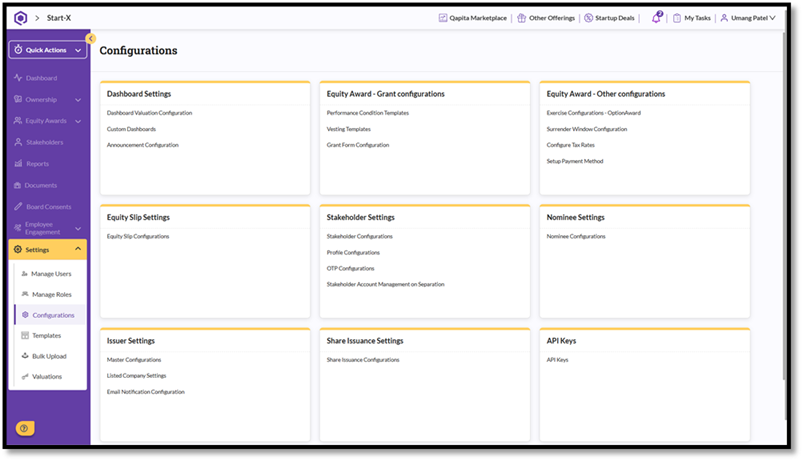Collapse the Settings menu chevron
Screen dimensions: 803x461
click(78, 249)
